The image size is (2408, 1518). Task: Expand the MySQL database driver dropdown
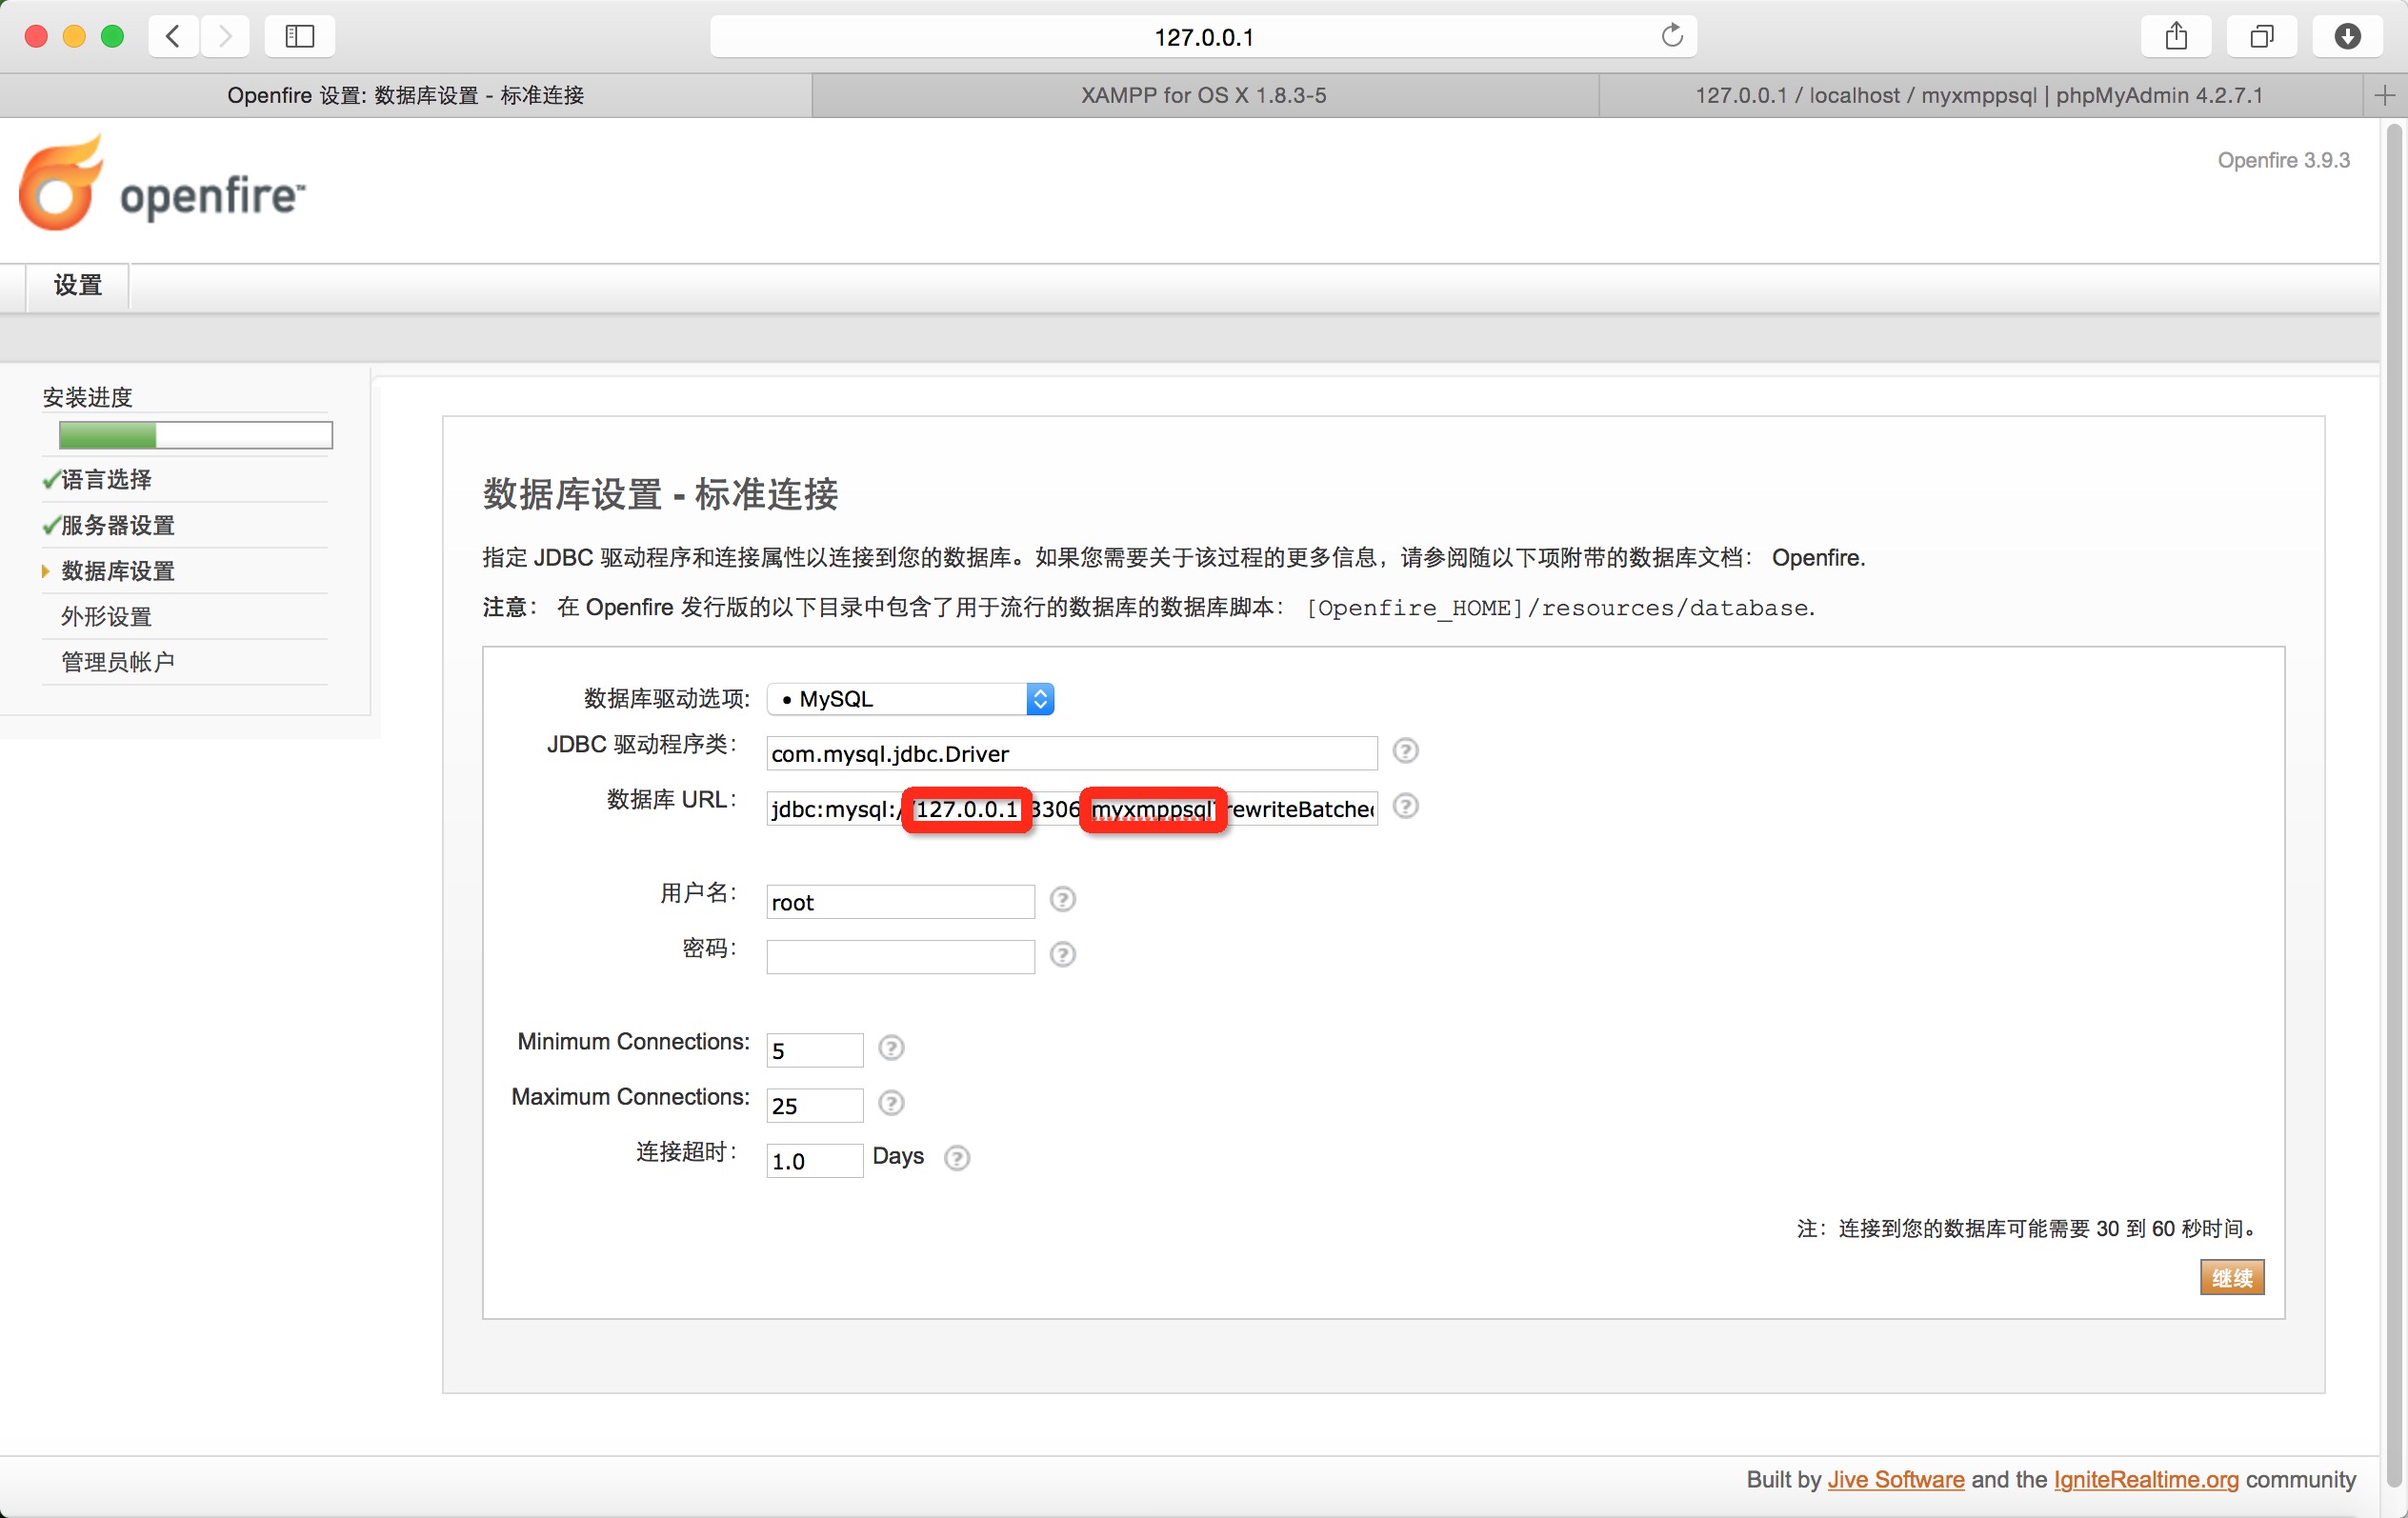(x=911, y=699)
